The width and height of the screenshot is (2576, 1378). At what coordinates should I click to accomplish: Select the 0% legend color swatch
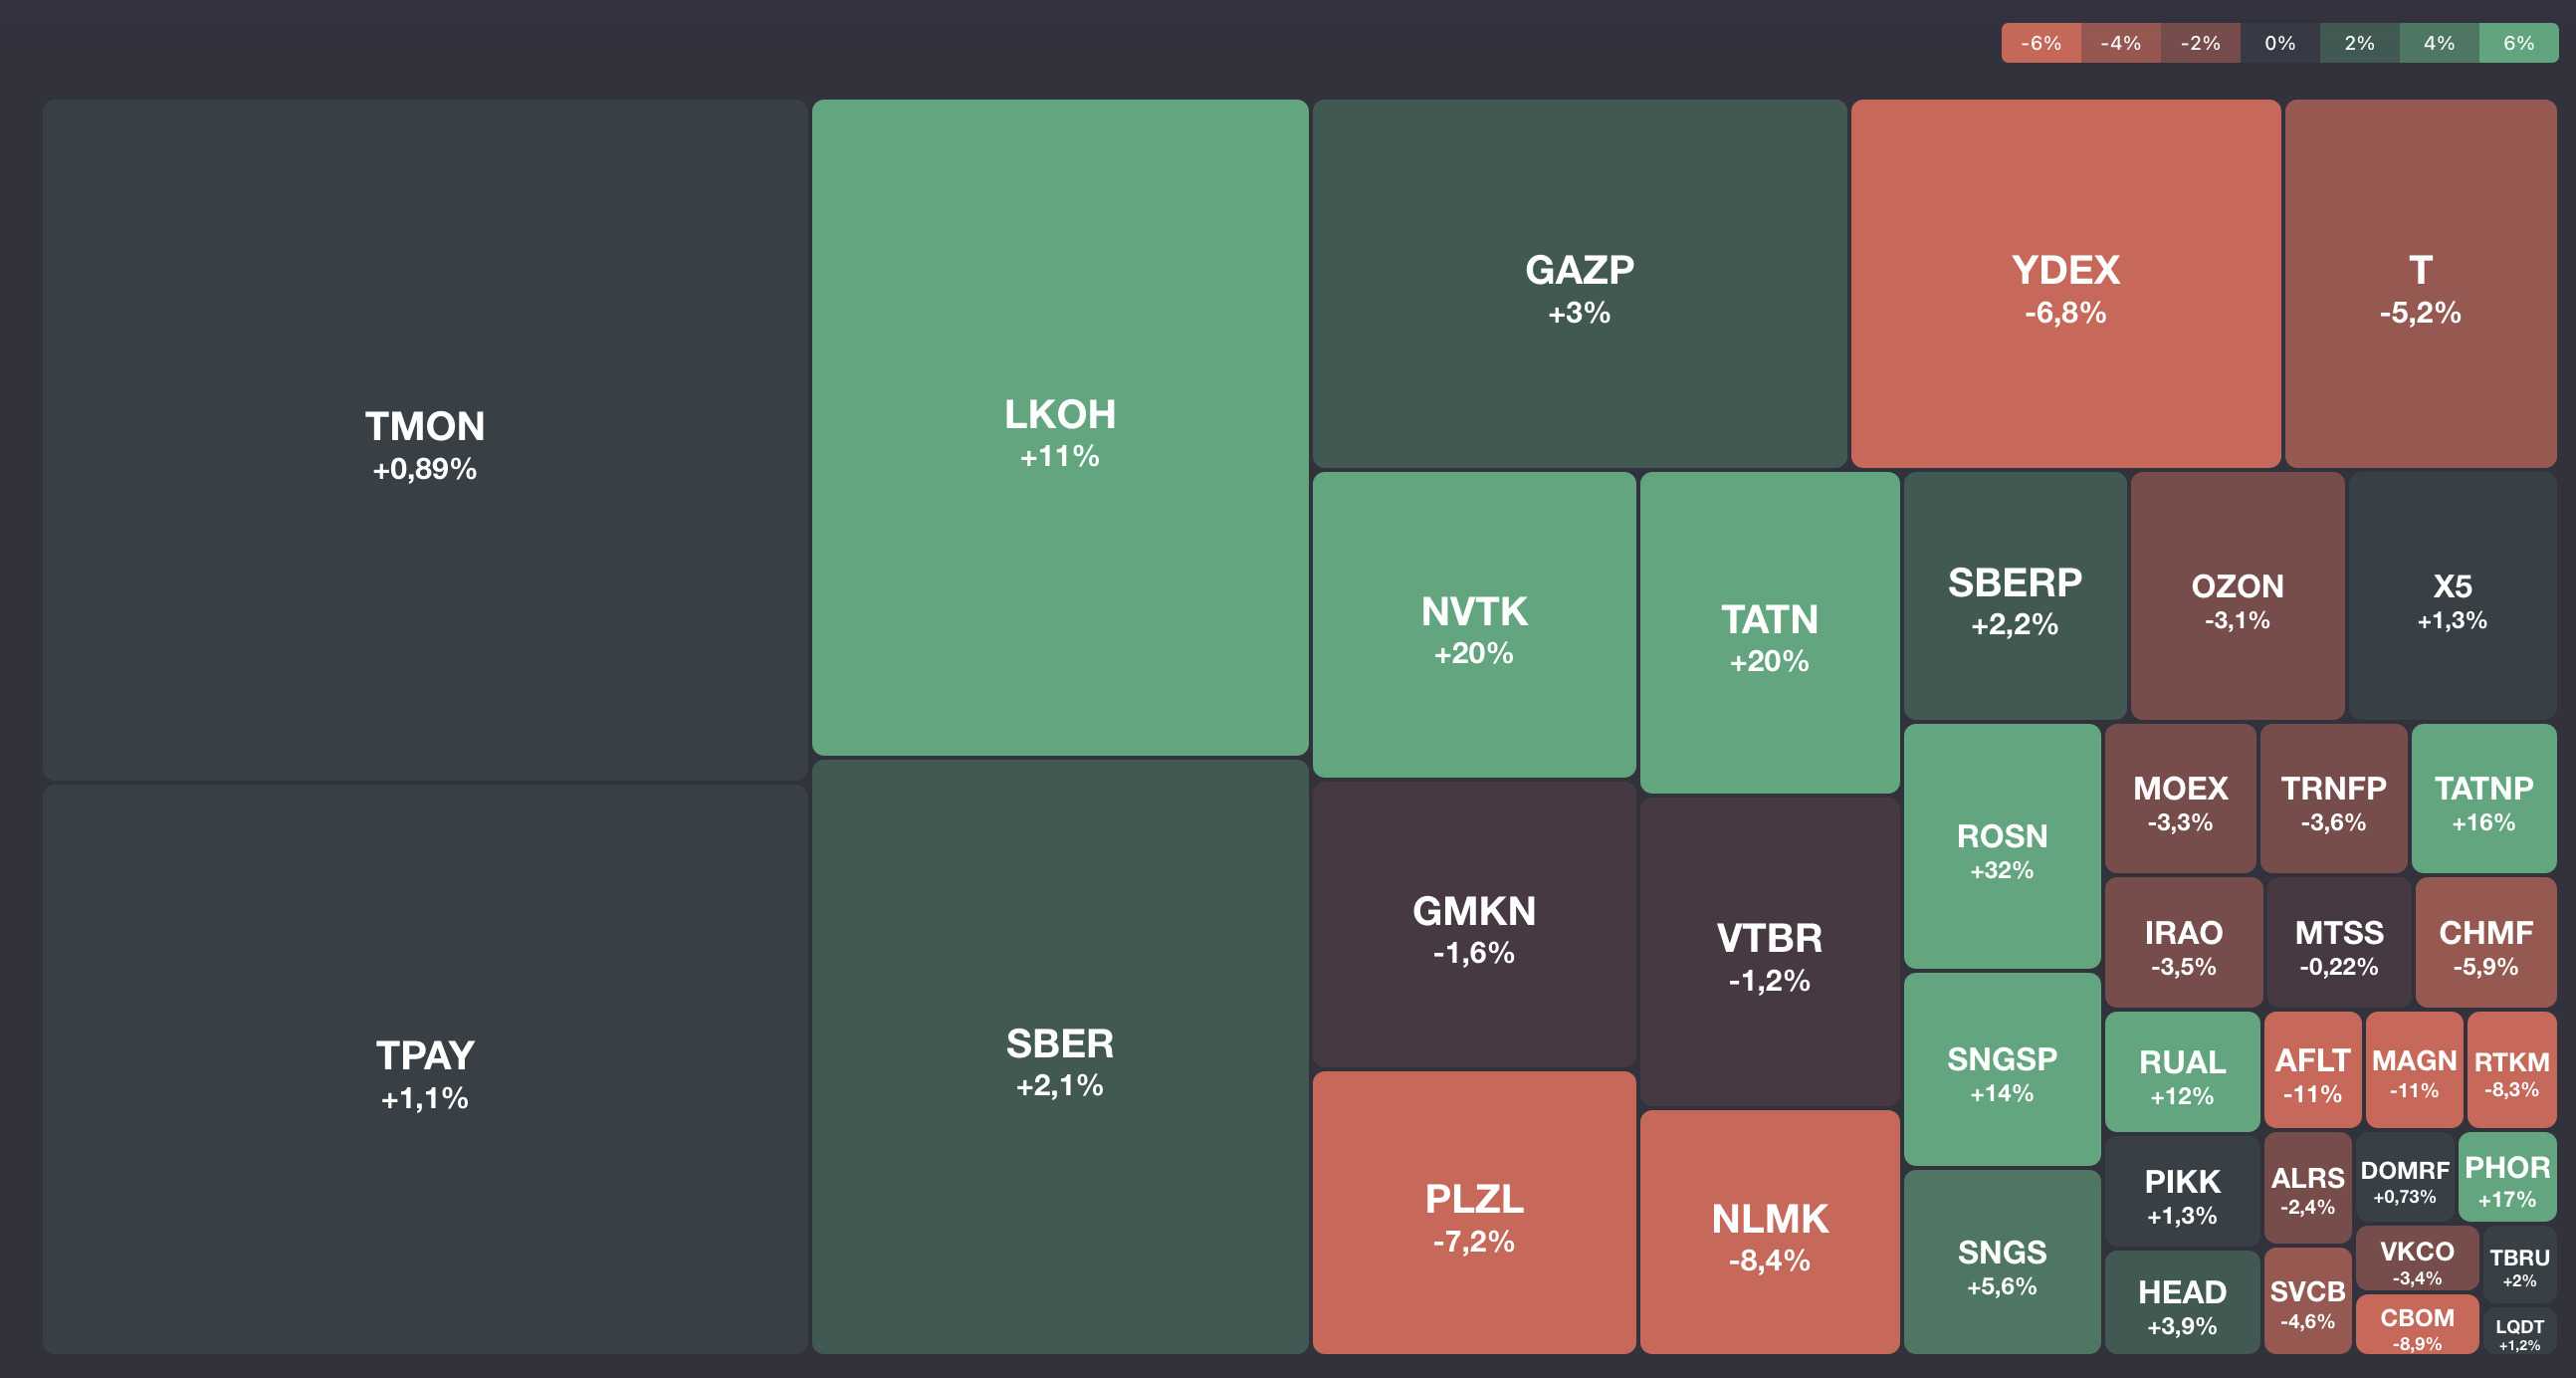pyautogui.click(x=2279, y=43)
